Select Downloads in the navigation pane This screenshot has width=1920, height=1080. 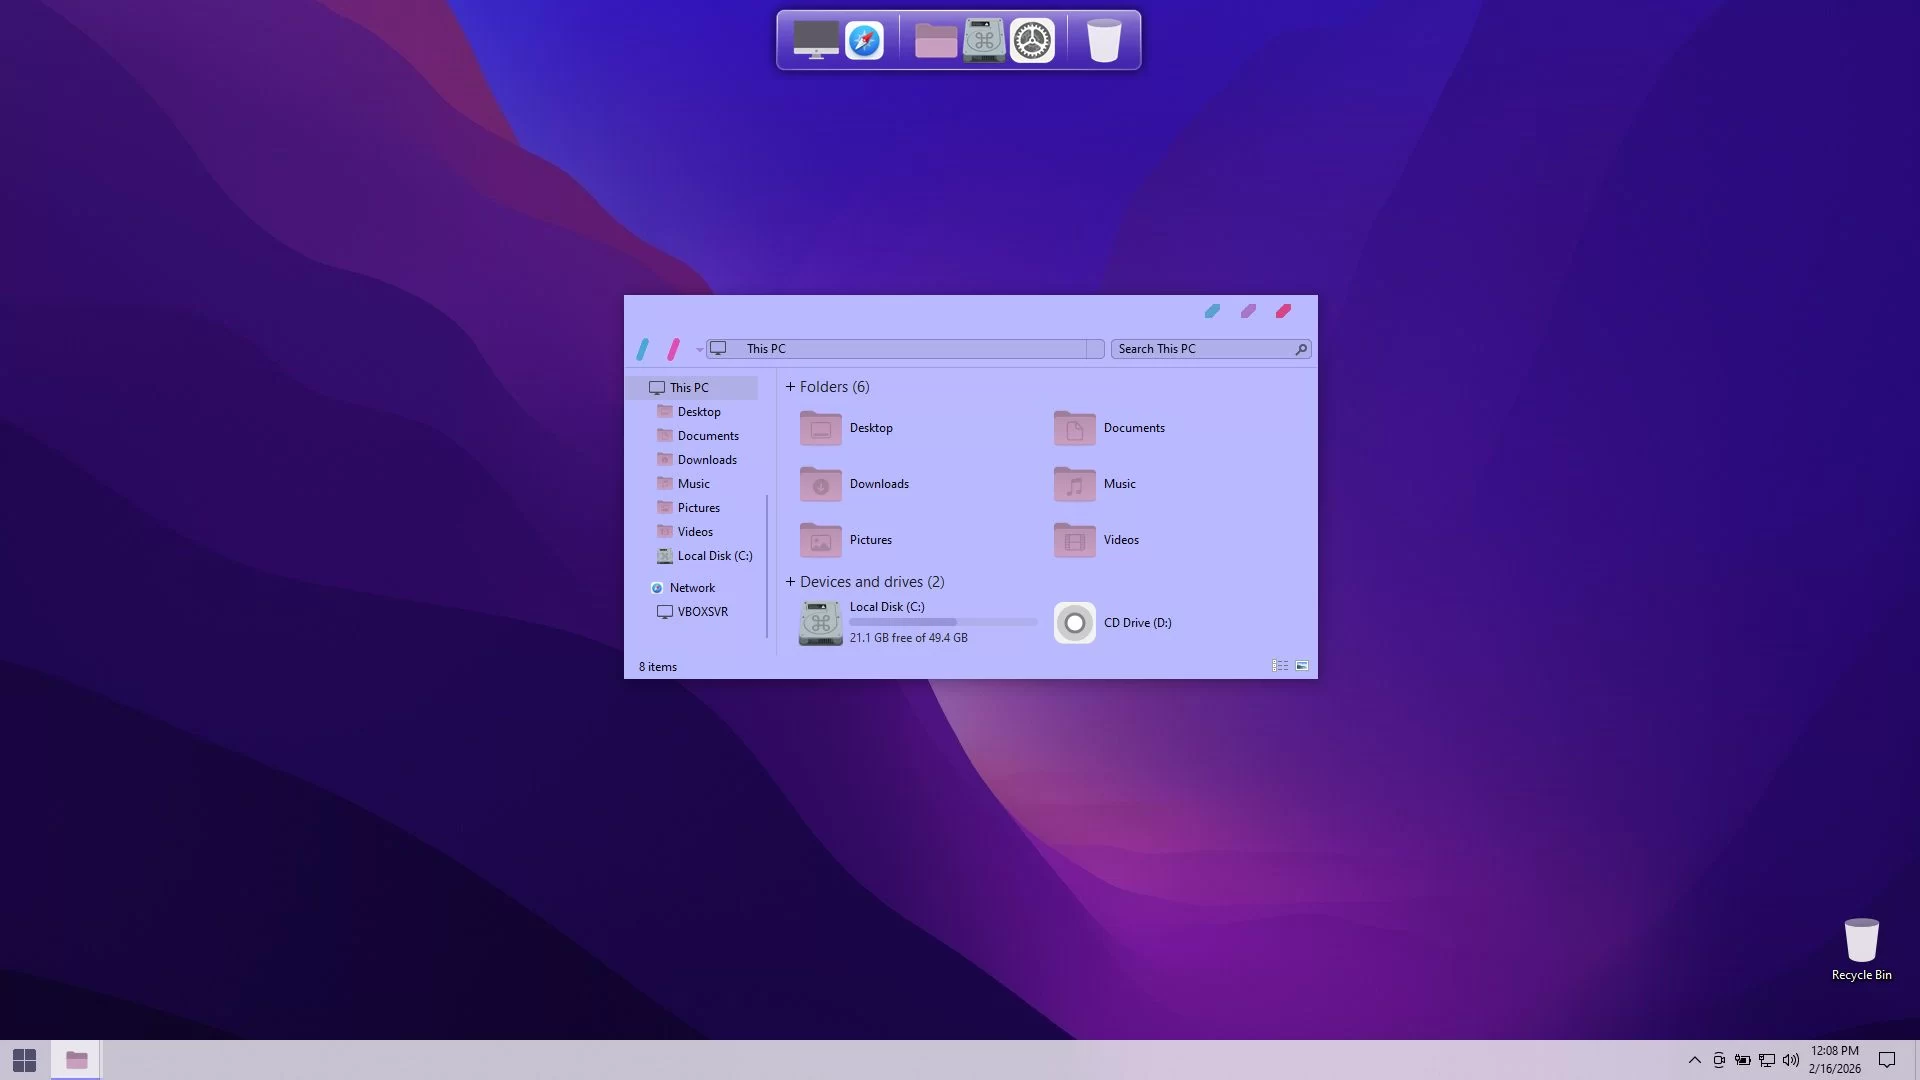(x=707, y=460)
